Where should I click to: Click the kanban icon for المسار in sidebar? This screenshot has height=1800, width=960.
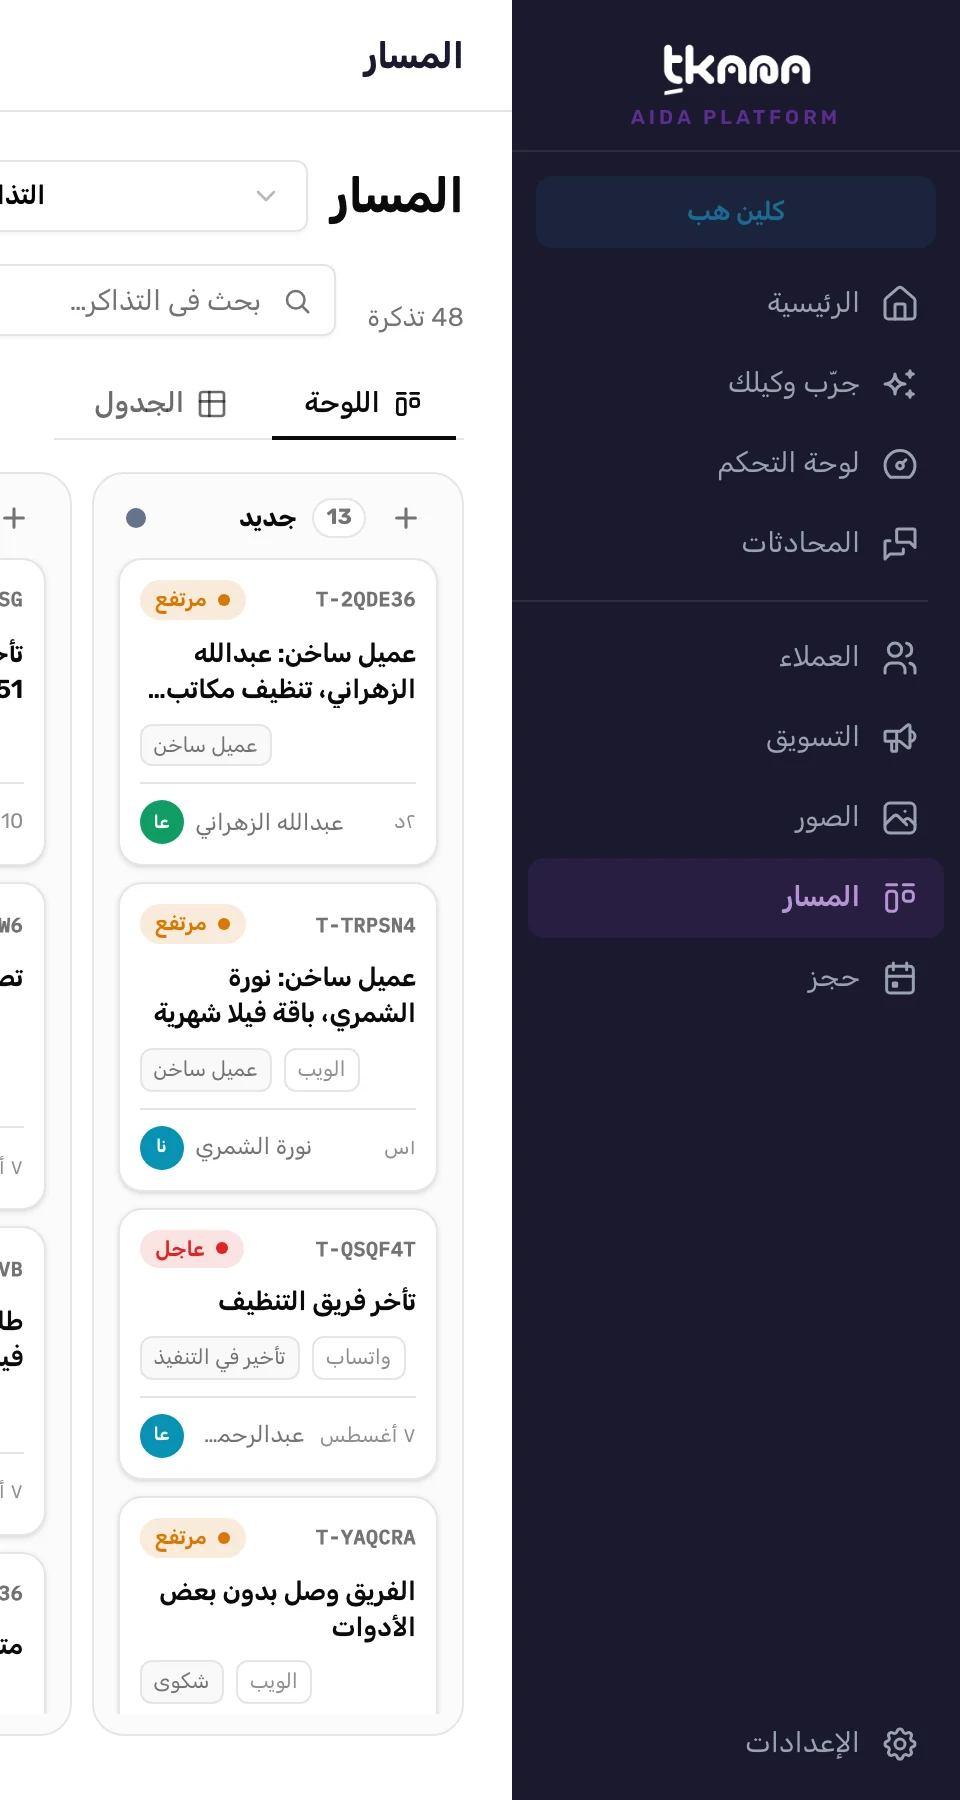pos(900,897)
